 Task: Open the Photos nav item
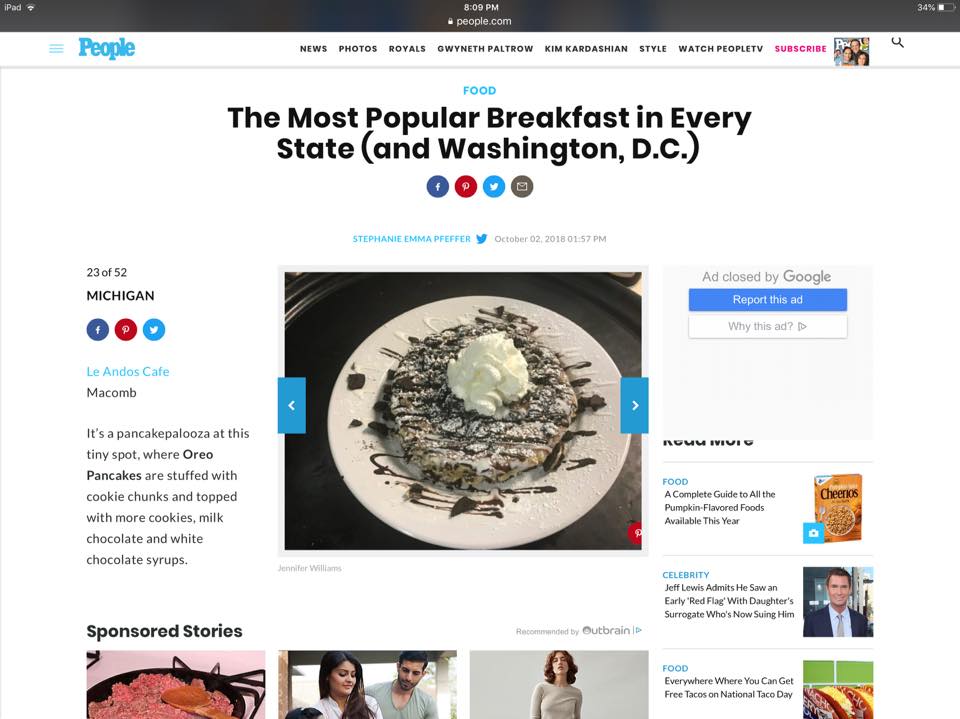358,49
